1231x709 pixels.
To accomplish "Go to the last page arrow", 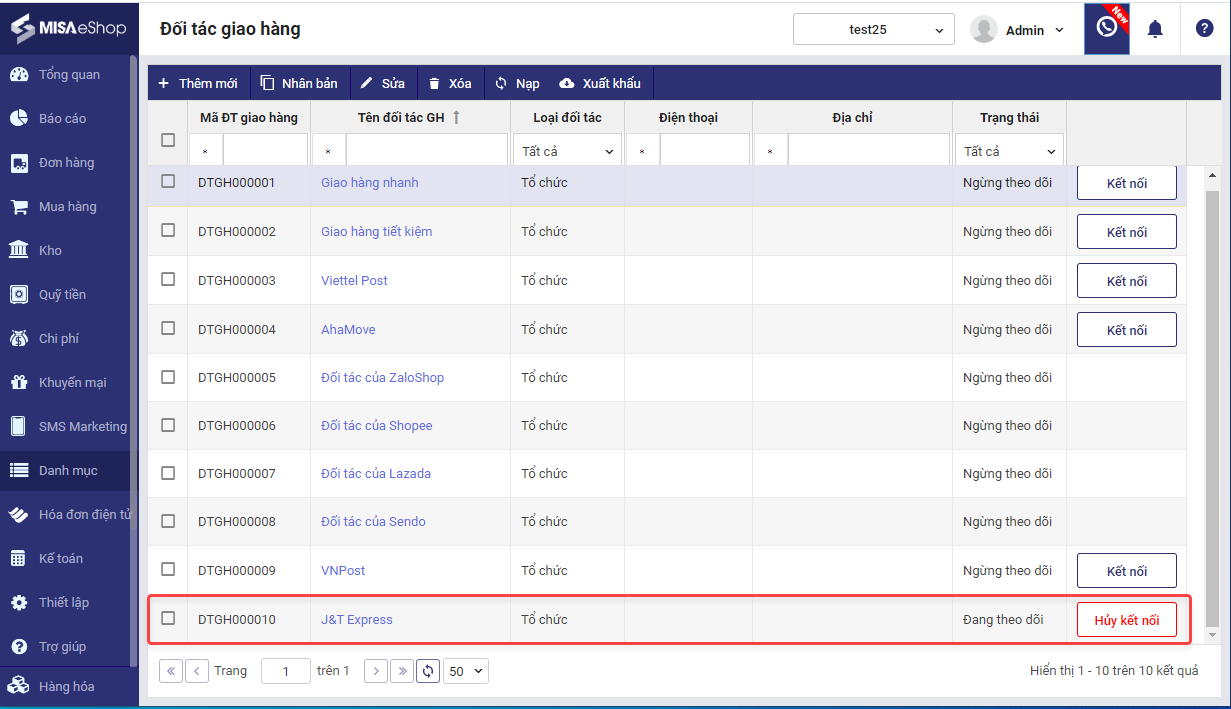I will pyautogui.click(x=402, y=671).
